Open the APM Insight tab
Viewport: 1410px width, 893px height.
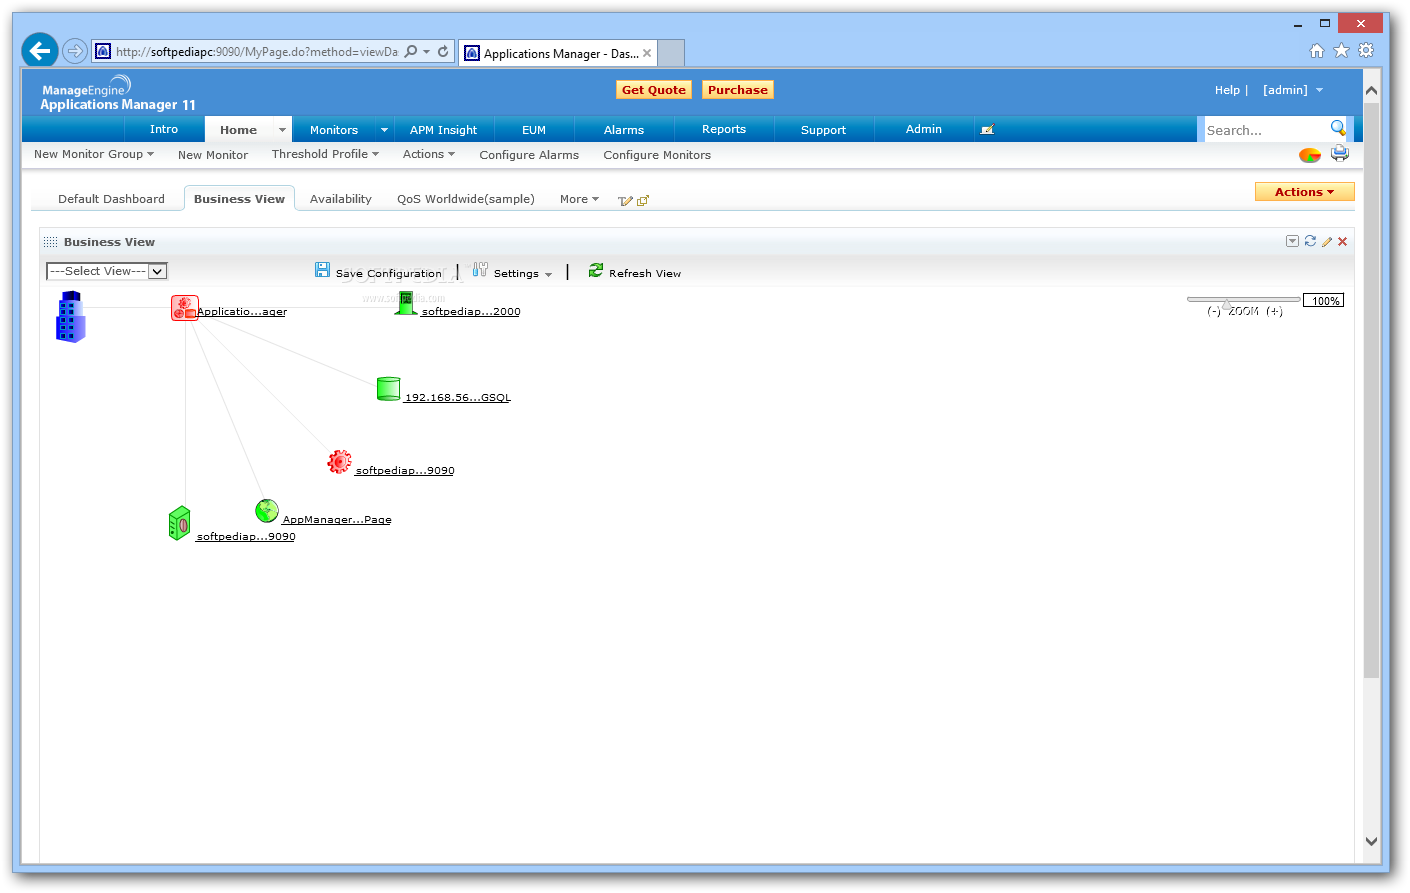[444, 130]
